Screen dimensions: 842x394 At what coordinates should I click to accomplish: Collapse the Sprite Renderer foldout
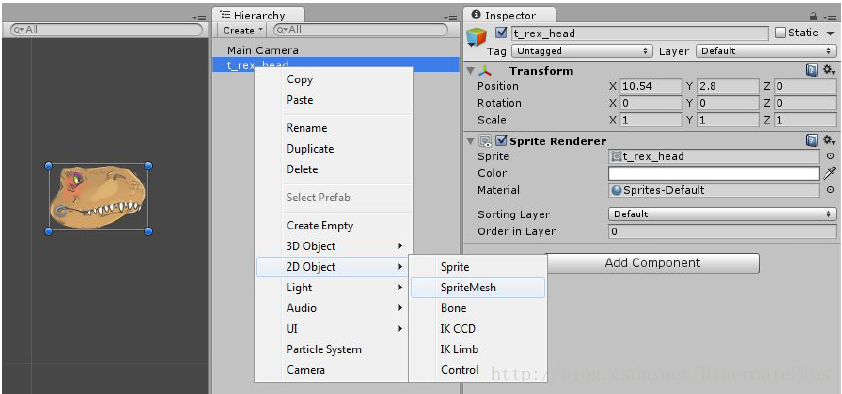click(470, 141)
